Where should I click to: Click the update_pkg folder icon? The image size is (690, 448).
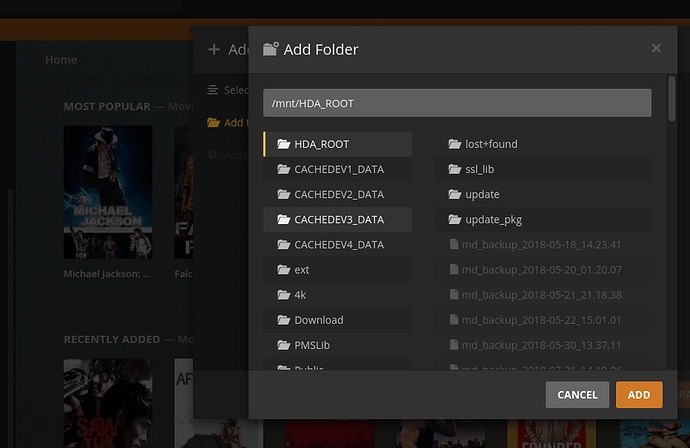[455, 220]
